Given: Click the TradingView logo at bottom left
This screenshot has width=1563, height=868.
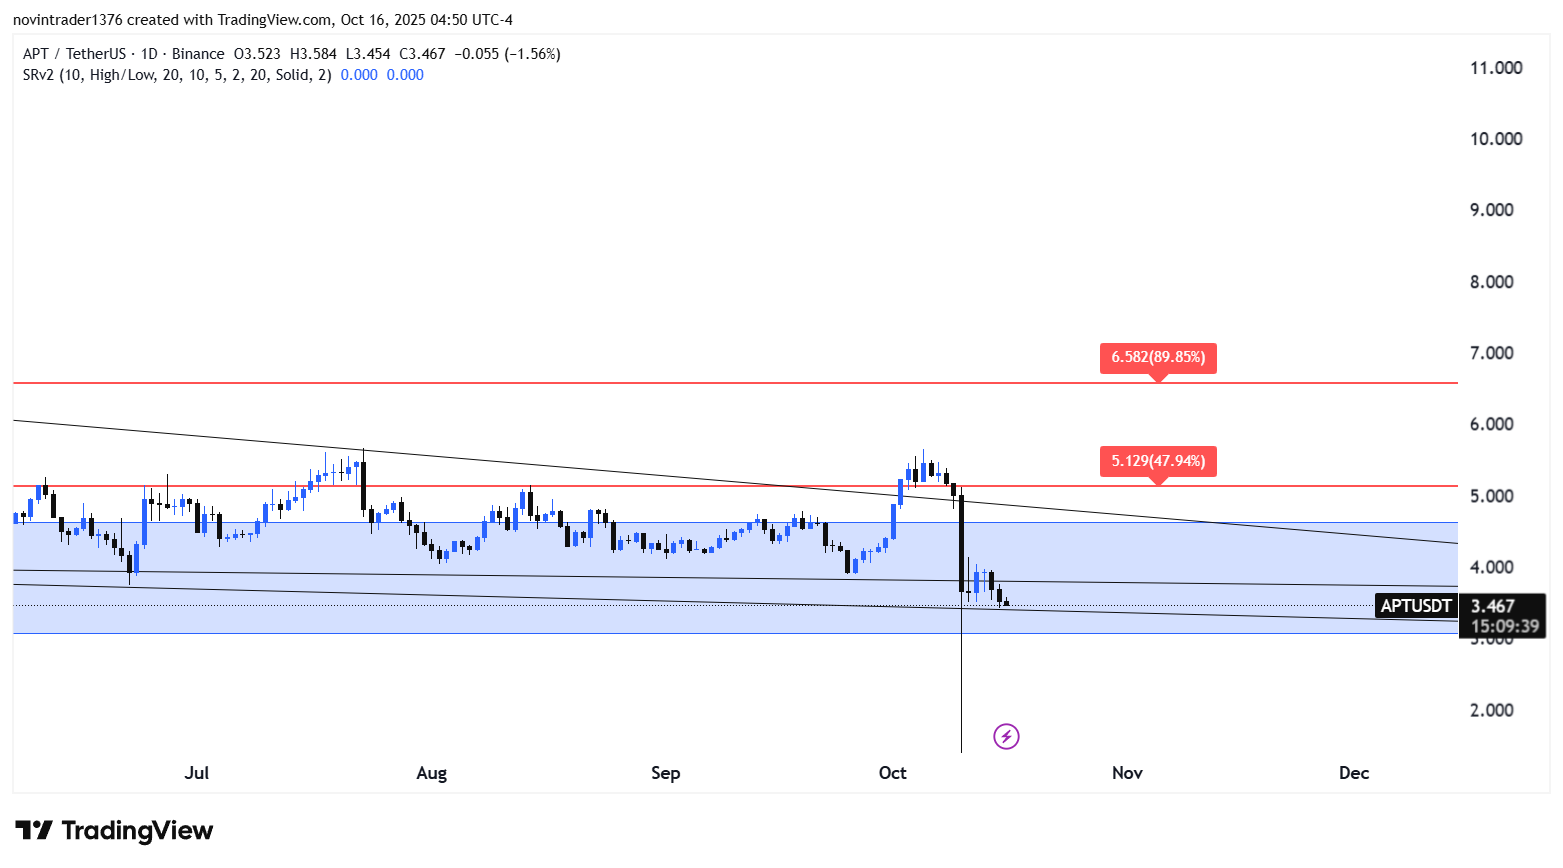Looking at the screenshot, I should pyautogui.click(x=114, y=831).
